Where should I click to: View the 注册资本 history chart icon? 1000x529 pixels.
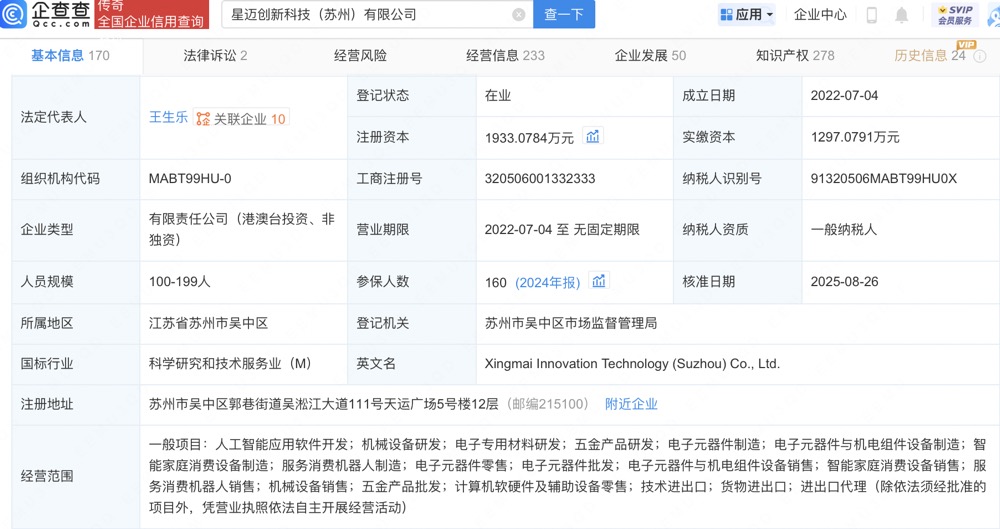pyautogui.click(x=593, y=137)
